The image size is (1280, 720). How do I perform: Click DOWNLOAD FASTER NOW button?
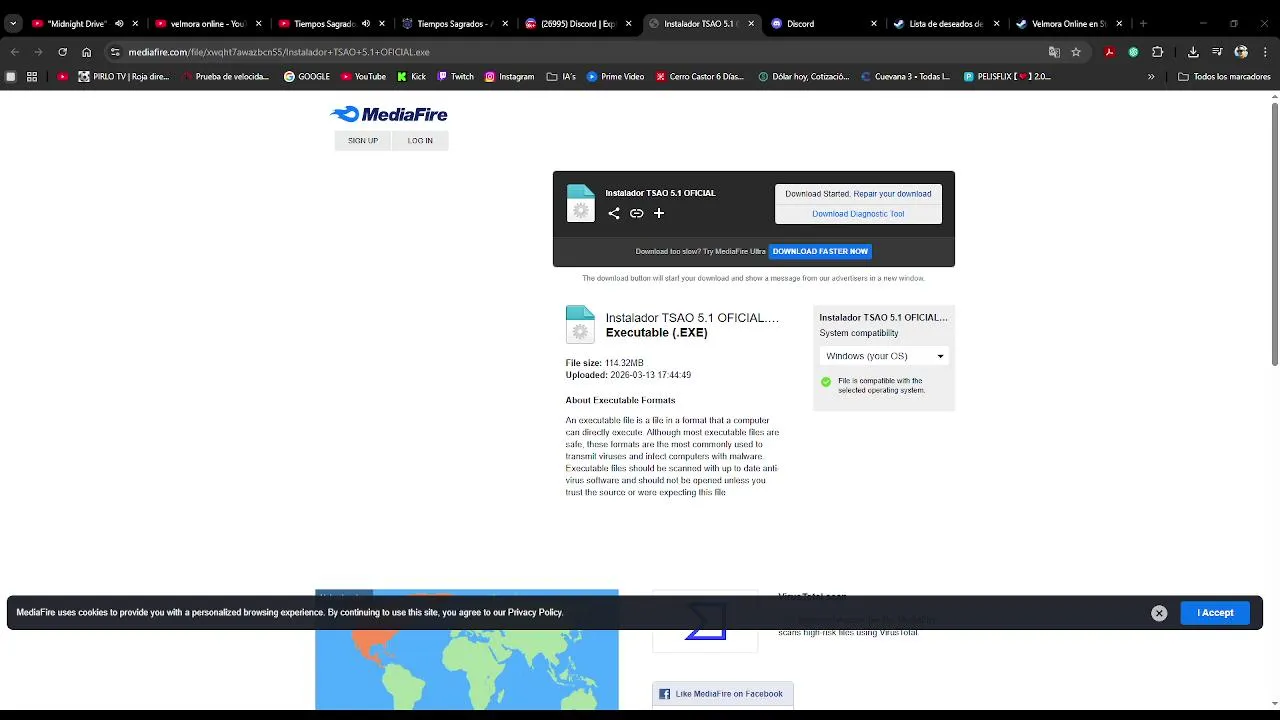820,252
